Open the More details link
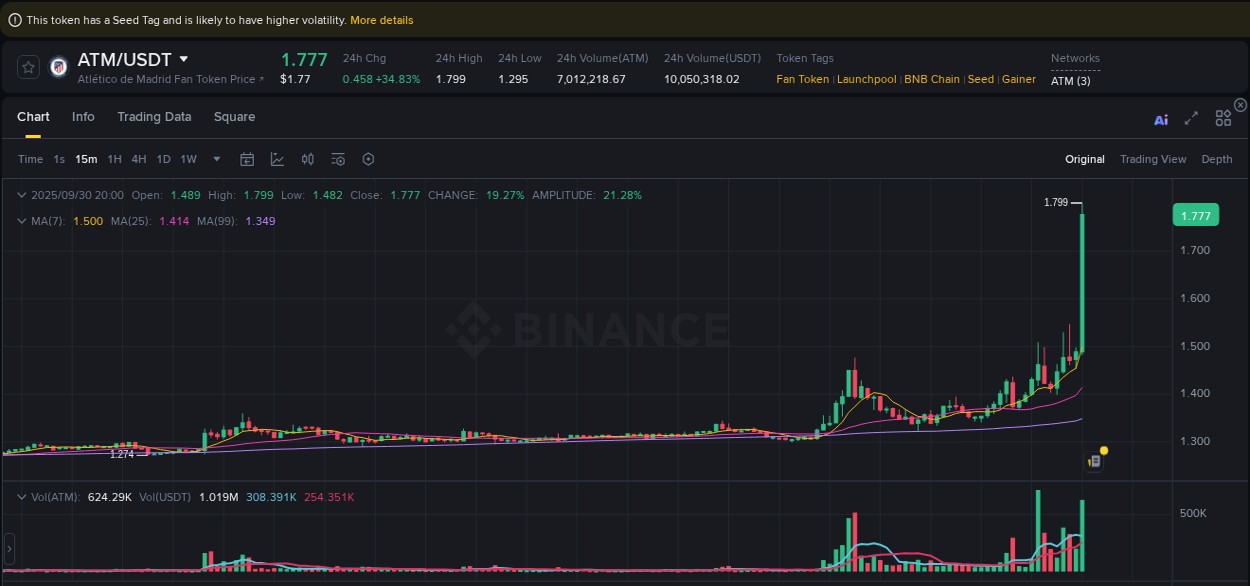The width and height of the screenshot is (1250, 586). click(381, 20)
